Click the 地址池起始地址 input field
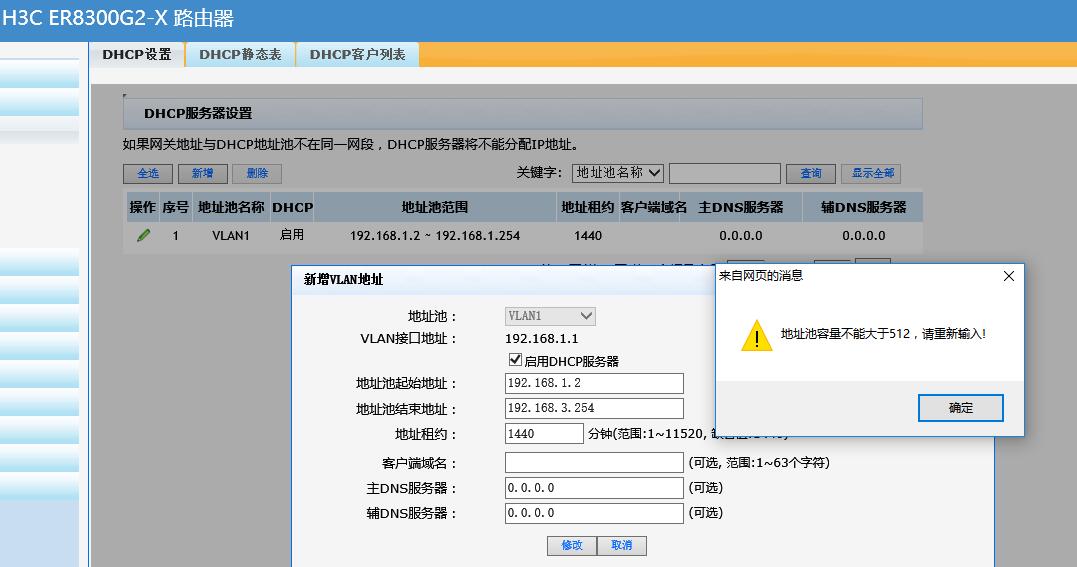 (x=594, y=383)
